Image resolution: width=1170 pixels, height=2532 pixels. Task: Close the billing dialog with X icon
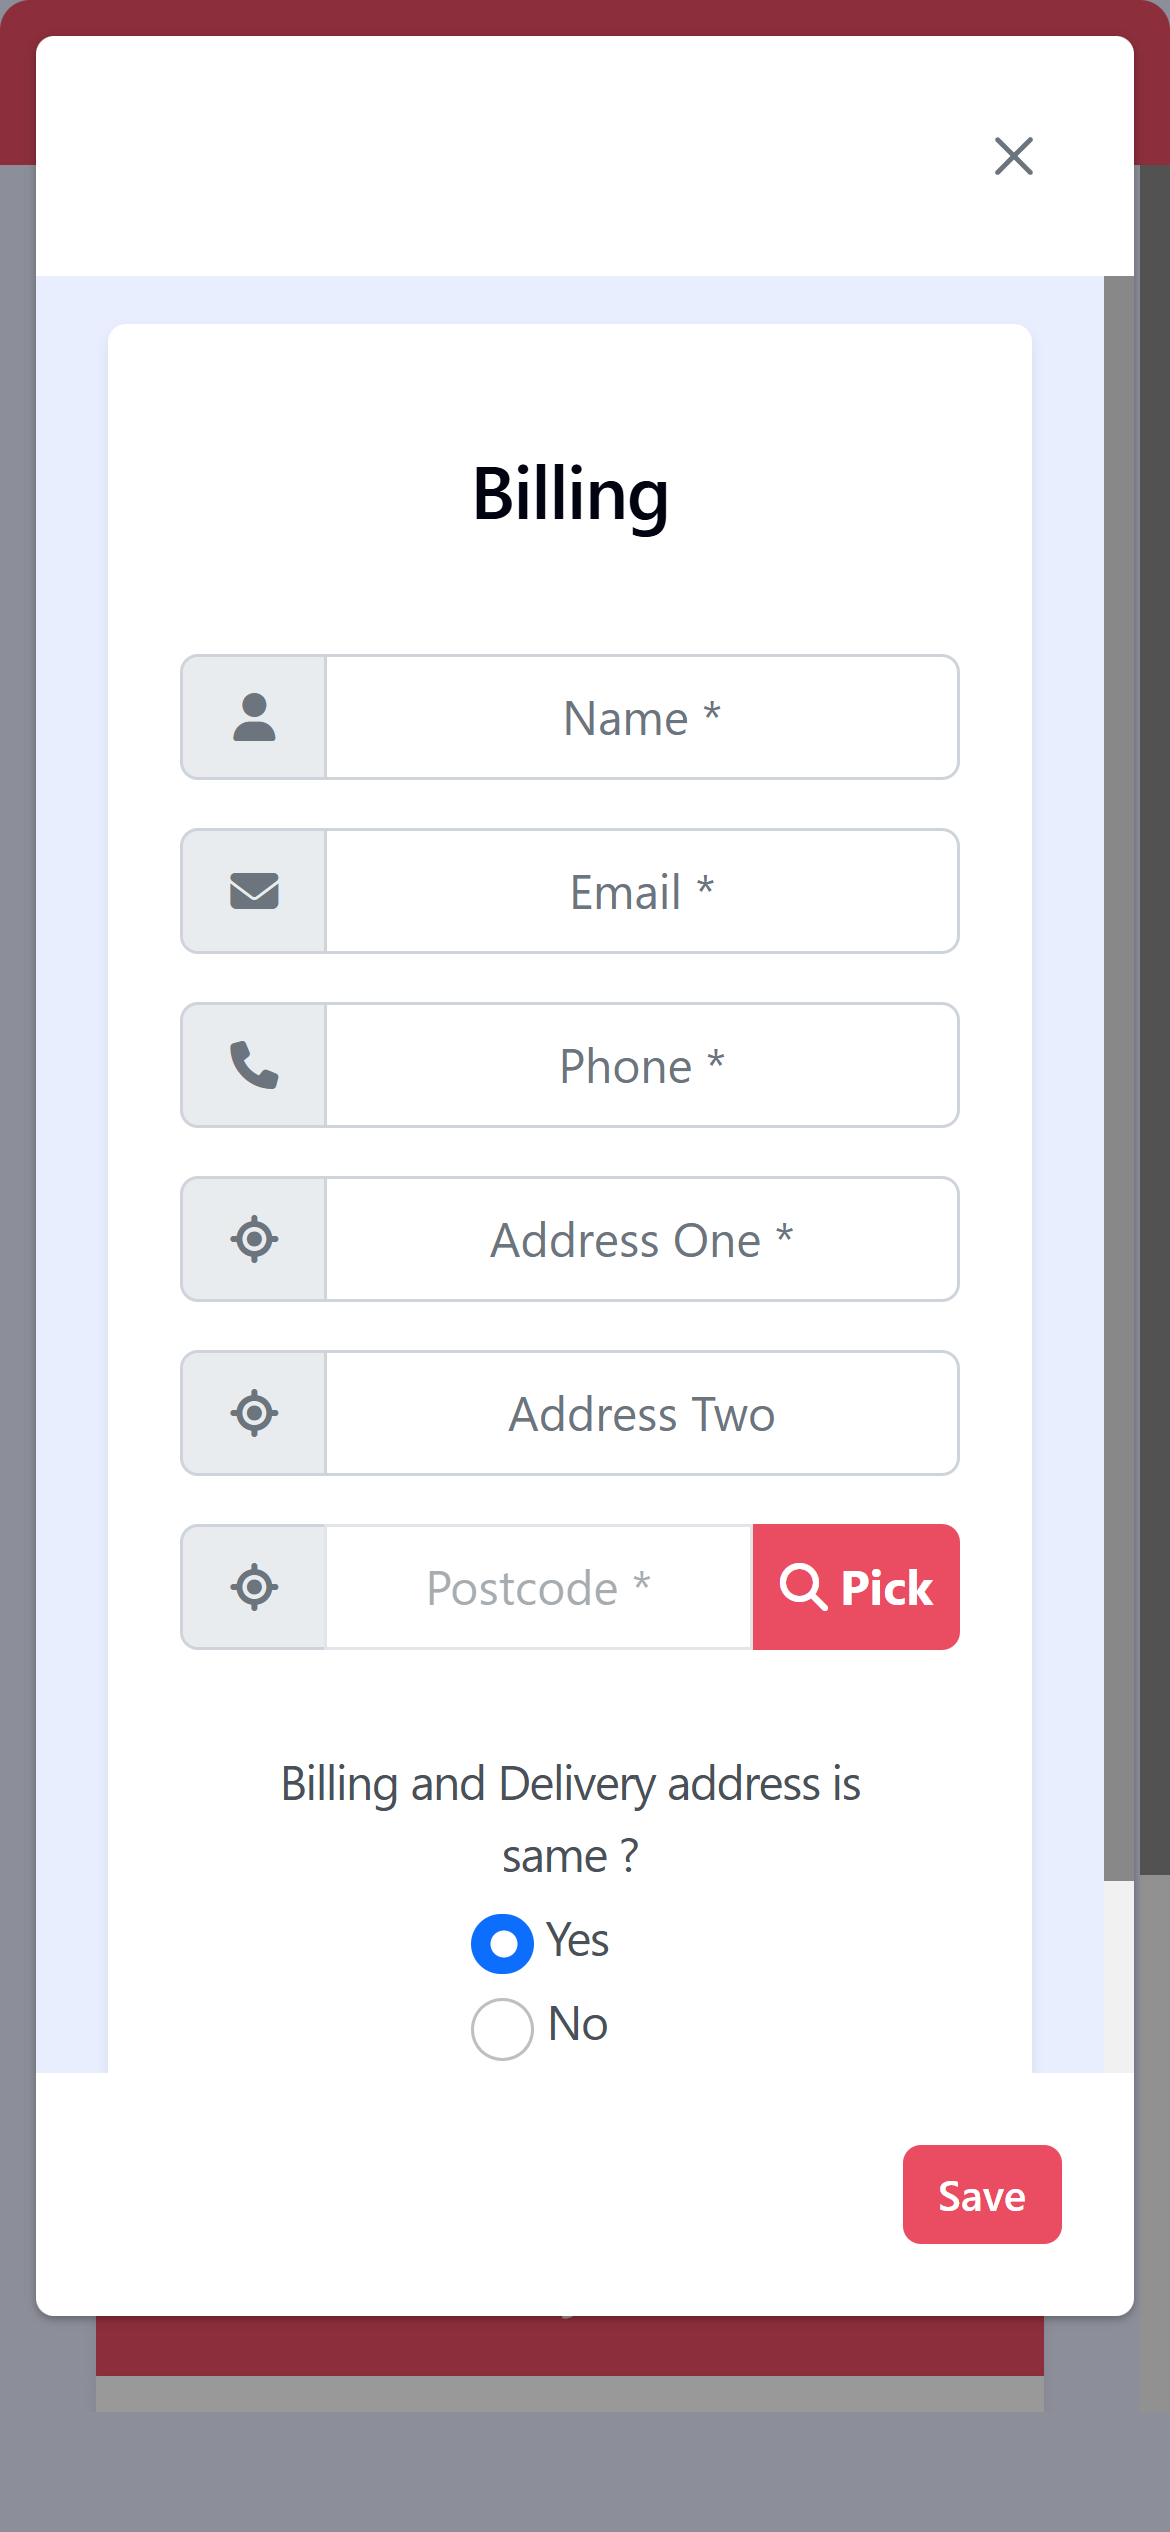pos(1014,156)
